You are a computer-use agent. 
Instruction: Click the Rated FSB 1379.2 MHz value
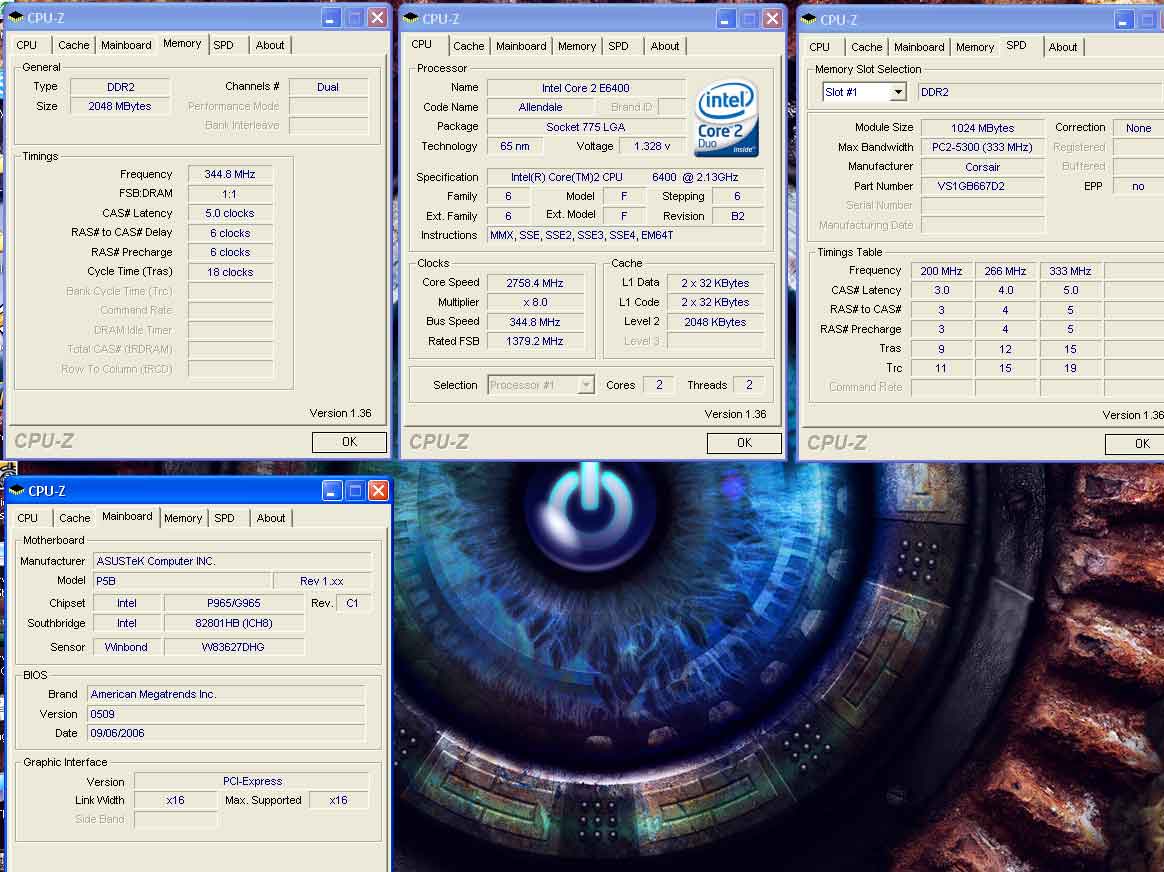point(535,341)
